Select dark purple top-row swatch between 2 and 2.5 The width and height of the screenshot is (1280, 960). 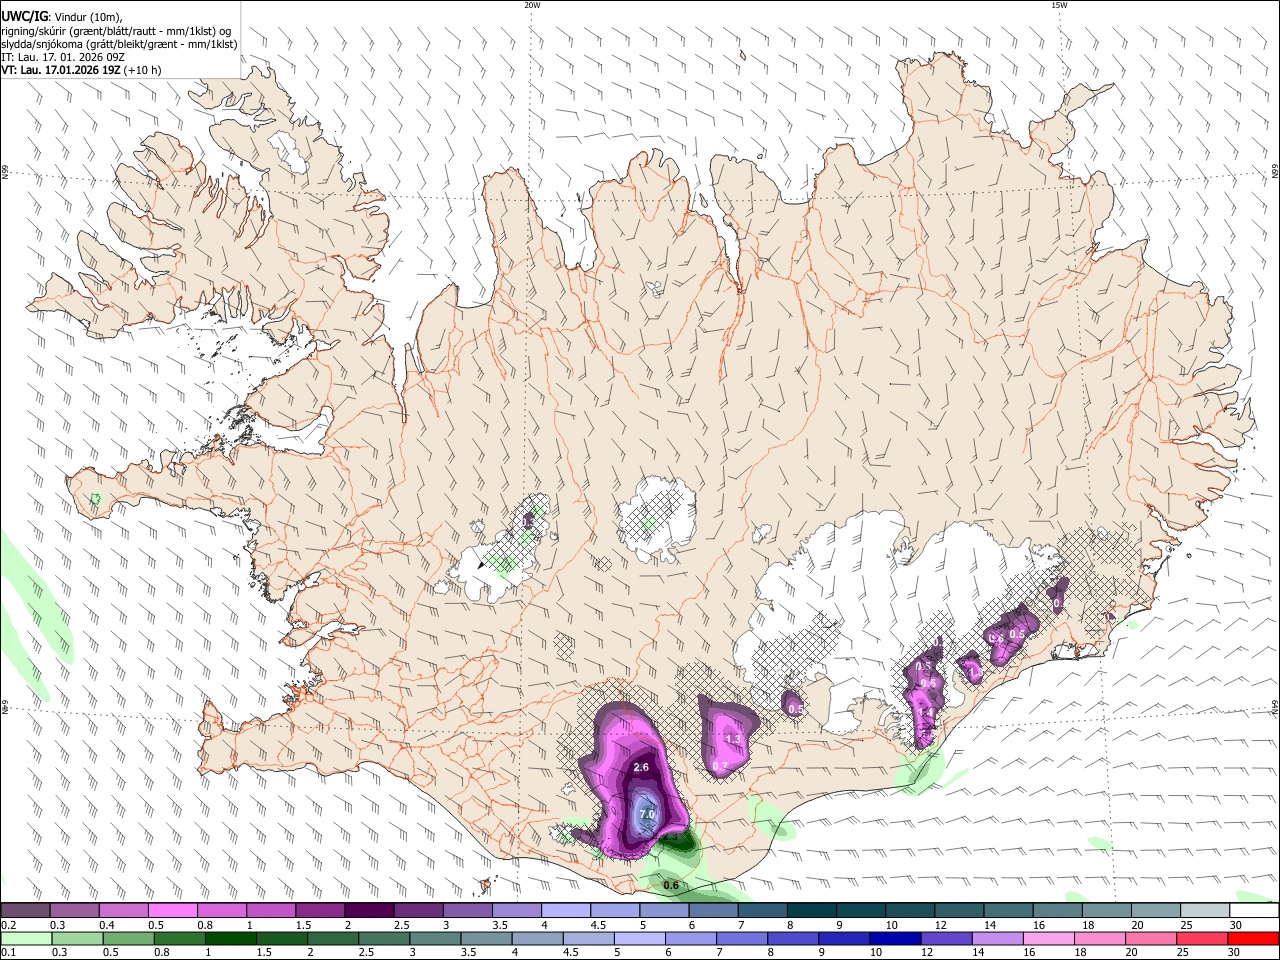[369, 910]
